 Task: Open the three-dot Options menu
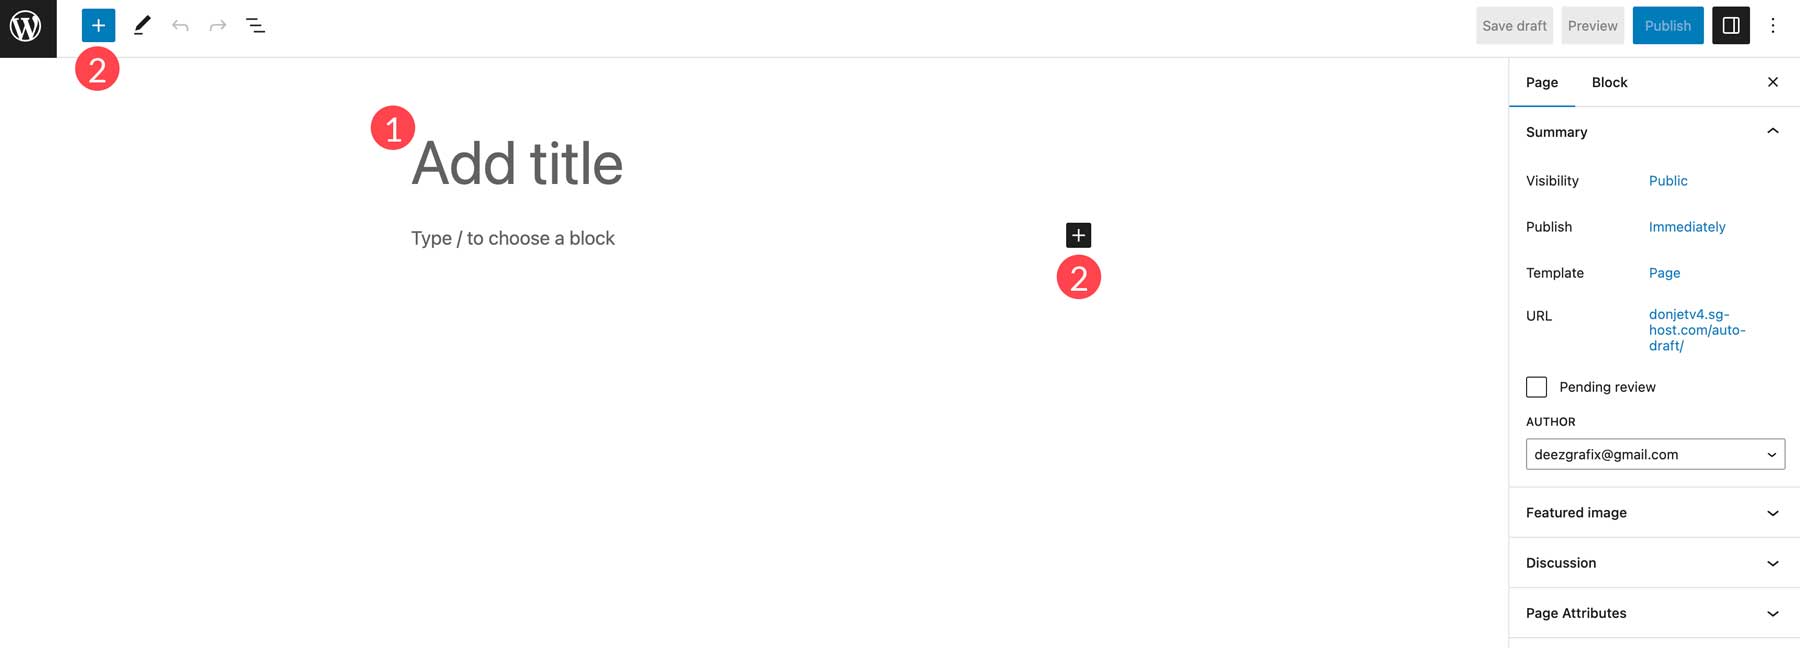1772,26
